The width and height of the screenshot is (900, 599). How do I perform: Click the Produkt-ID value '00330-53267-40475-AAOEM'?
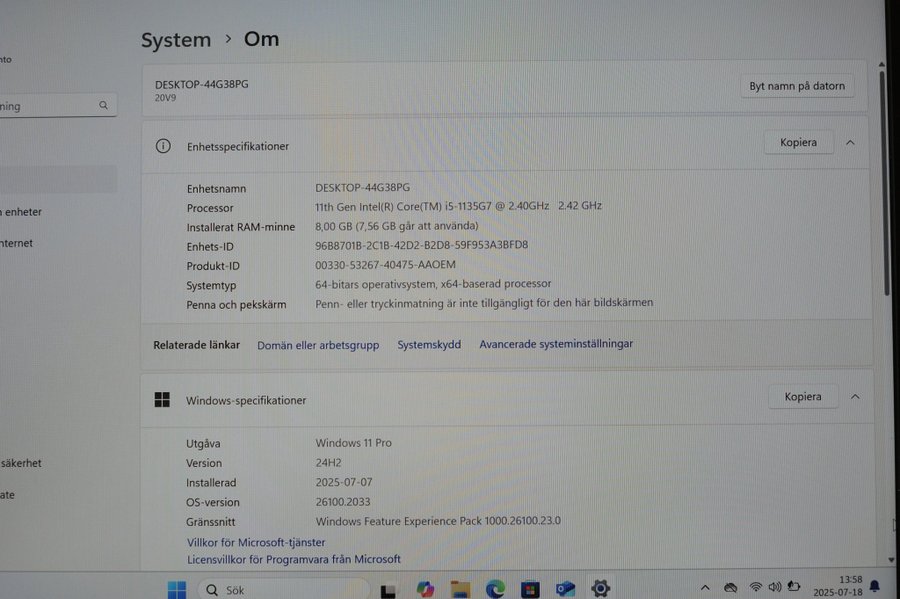(x=385, y=265)
